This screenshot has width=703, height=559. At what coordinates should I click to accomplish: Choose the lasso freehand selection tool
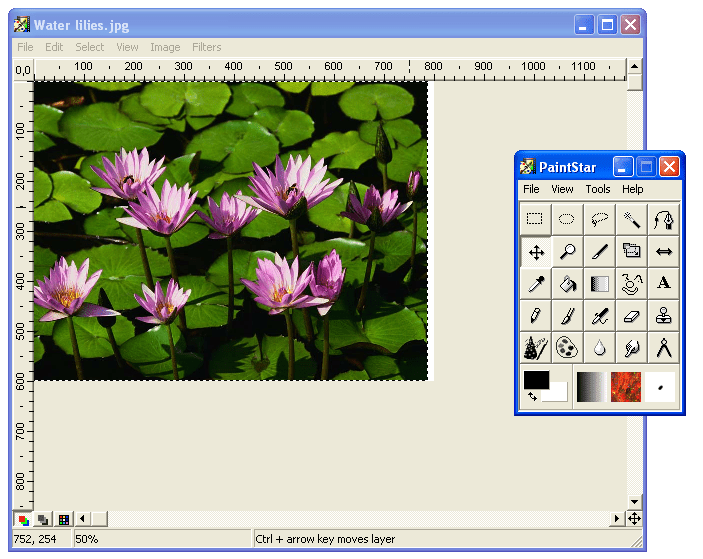[600, 219]
